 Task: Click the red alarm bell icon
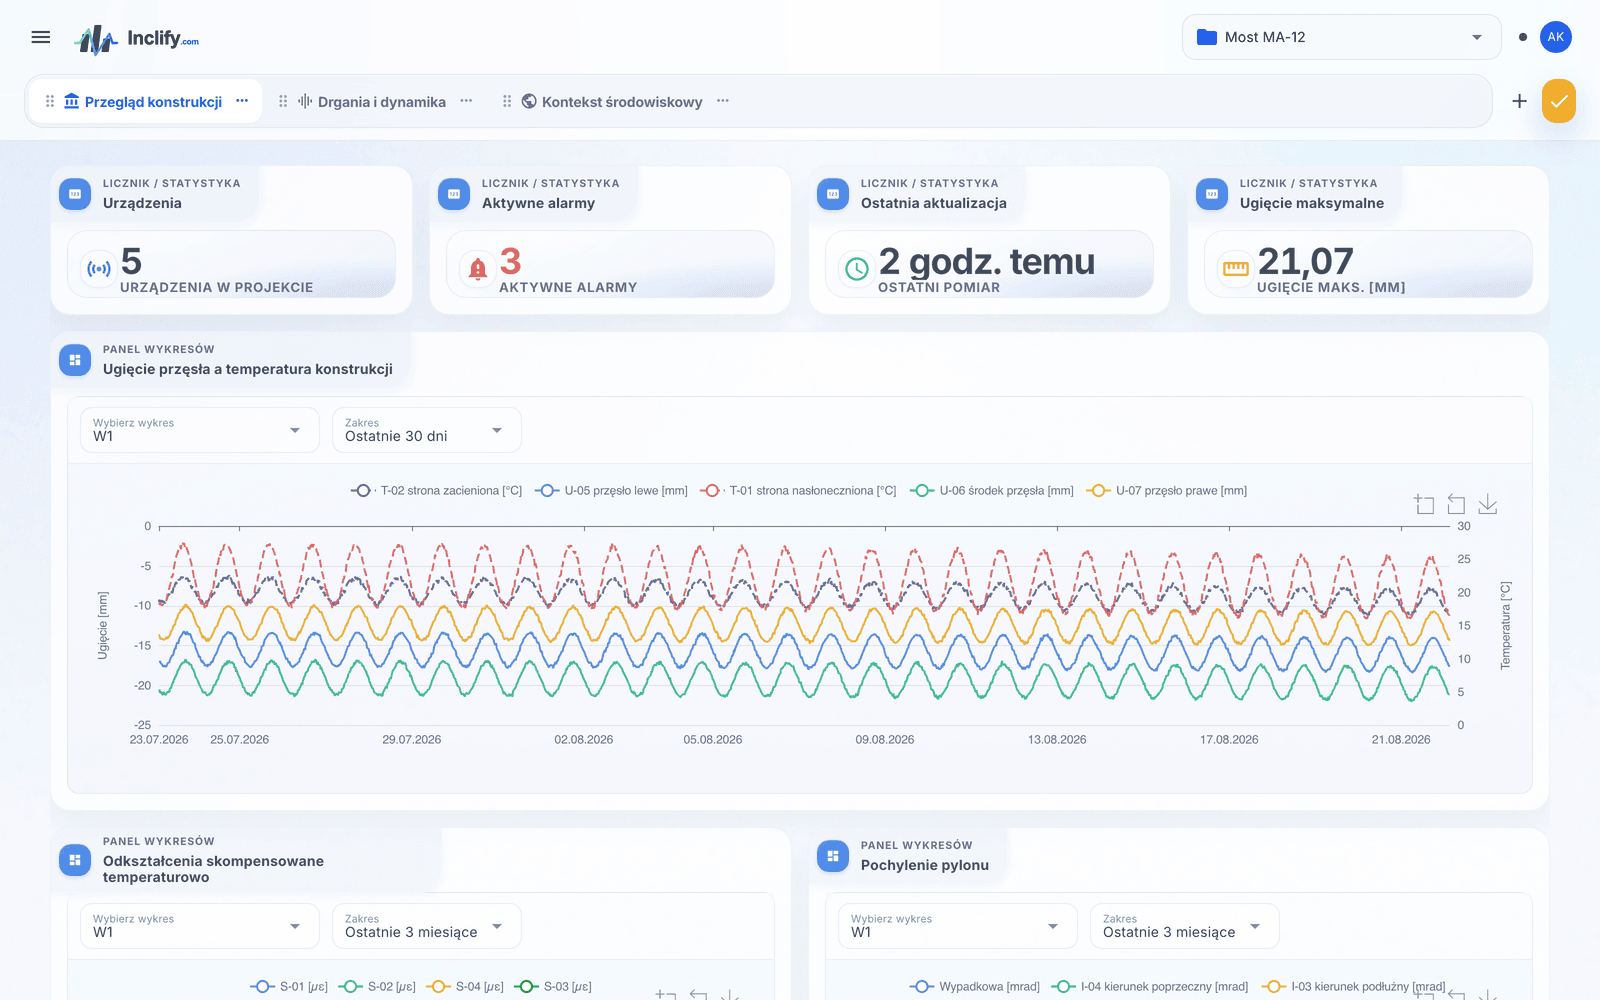(478, 268)
